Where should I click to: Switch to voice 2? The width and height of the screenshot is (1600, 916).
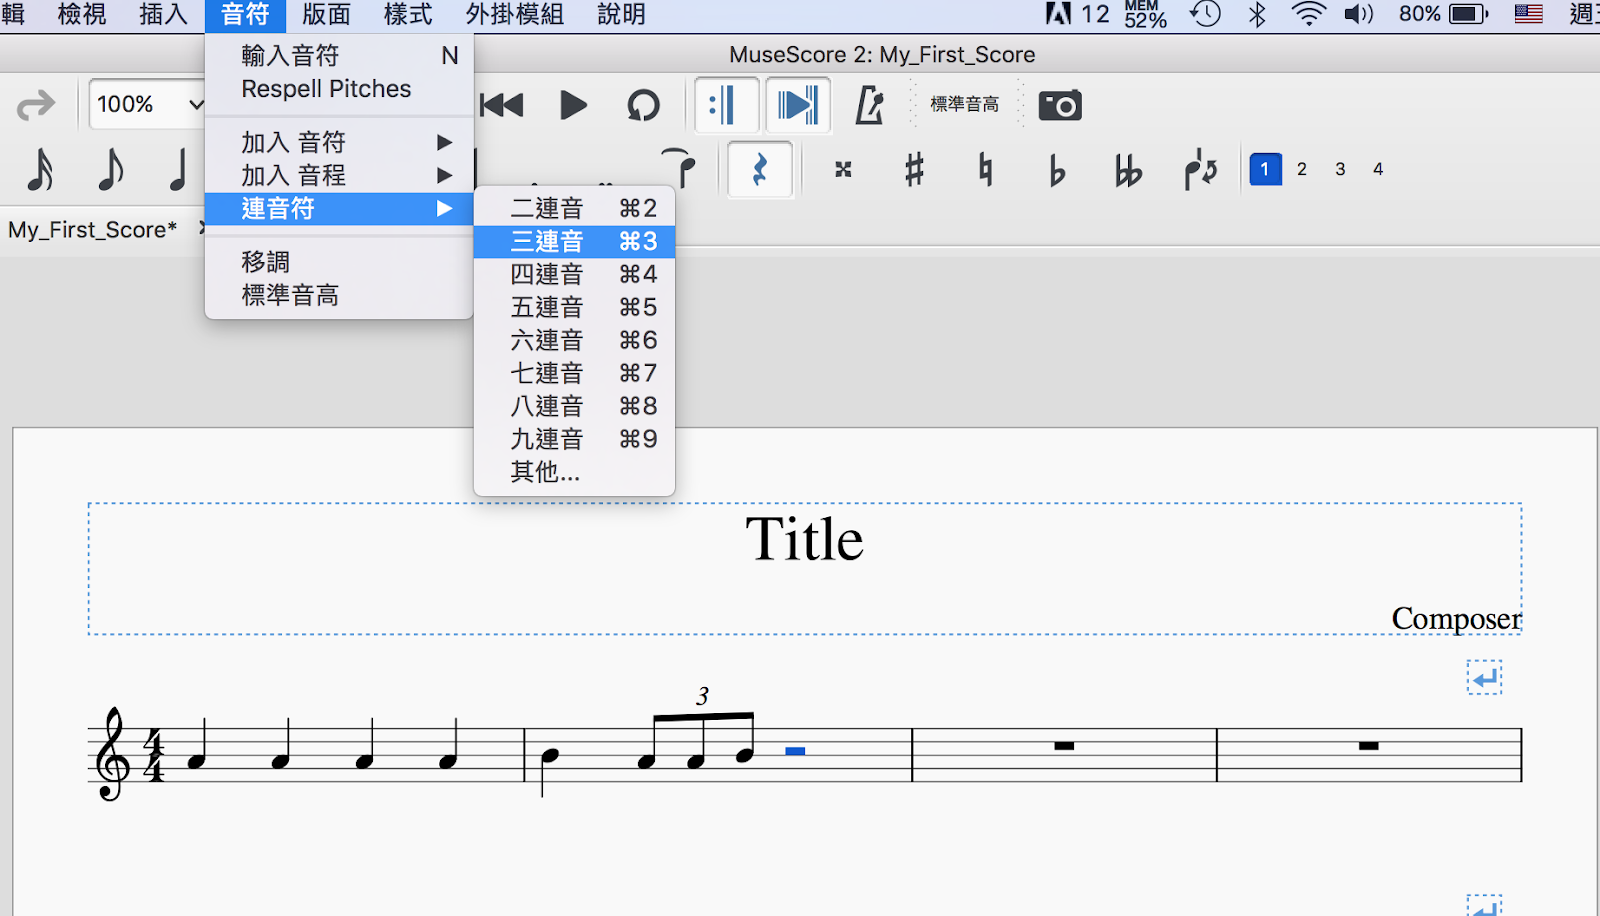tap(1302, 169)
